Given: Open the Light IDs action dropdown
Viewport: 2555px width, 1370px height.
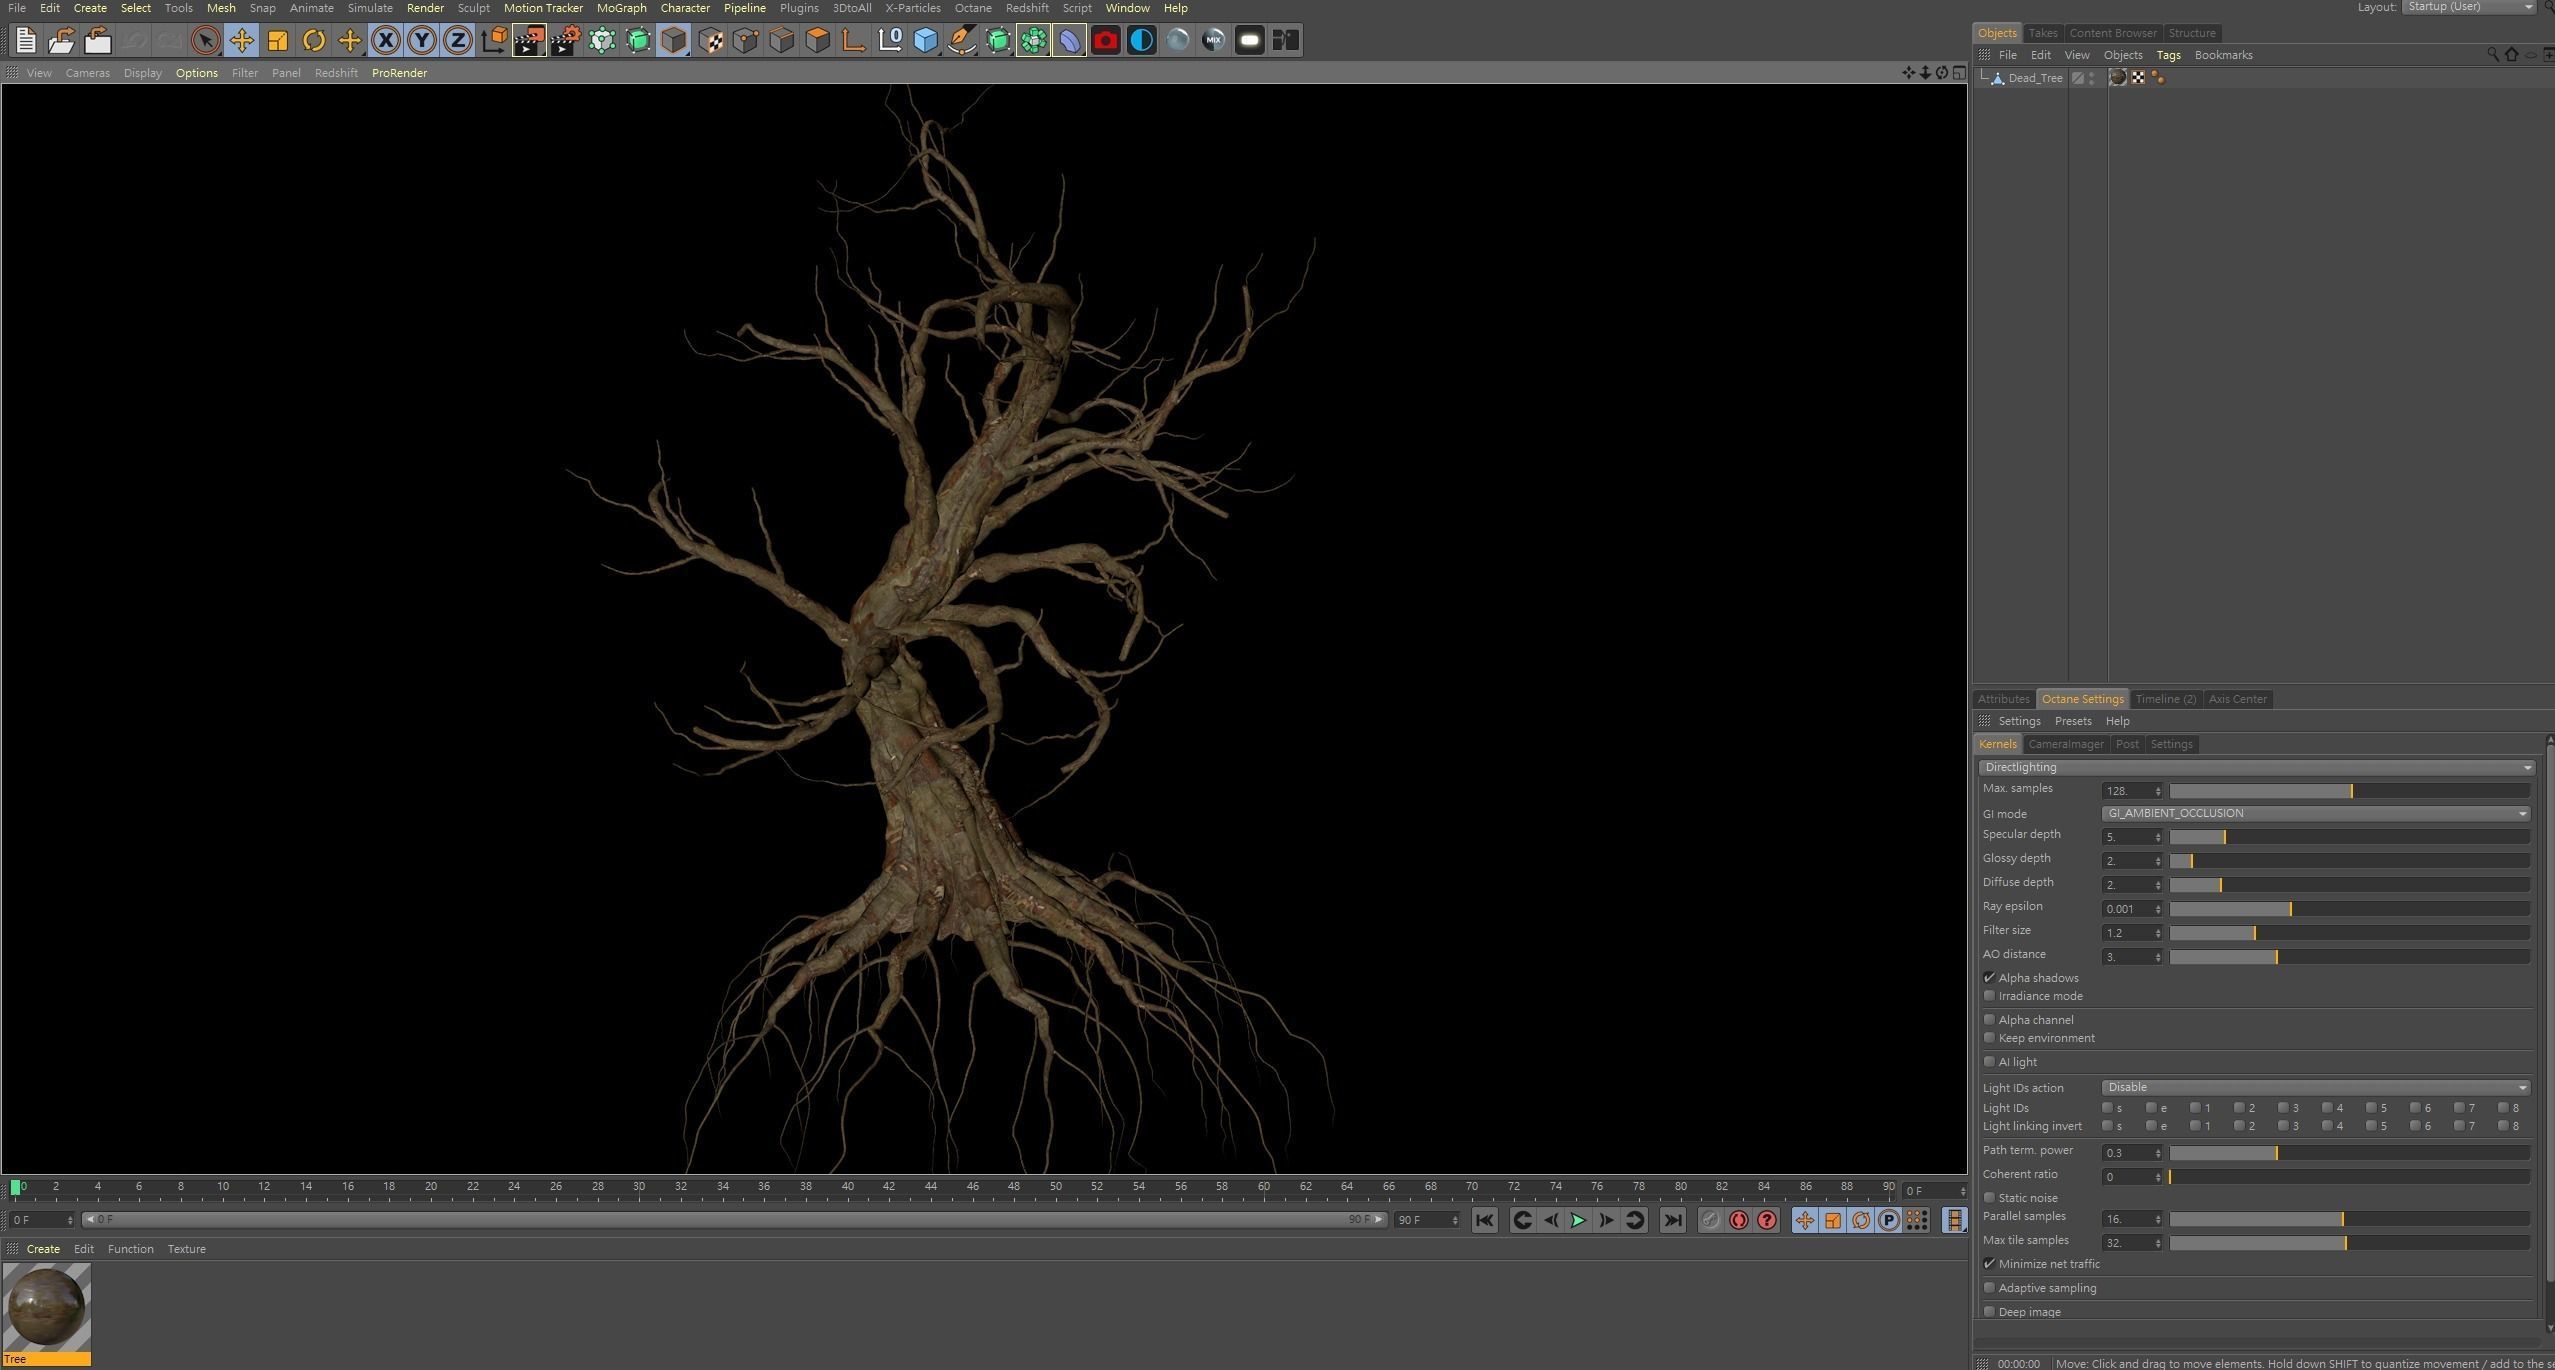Looking at the screenshot, I should [2315, 1087].
